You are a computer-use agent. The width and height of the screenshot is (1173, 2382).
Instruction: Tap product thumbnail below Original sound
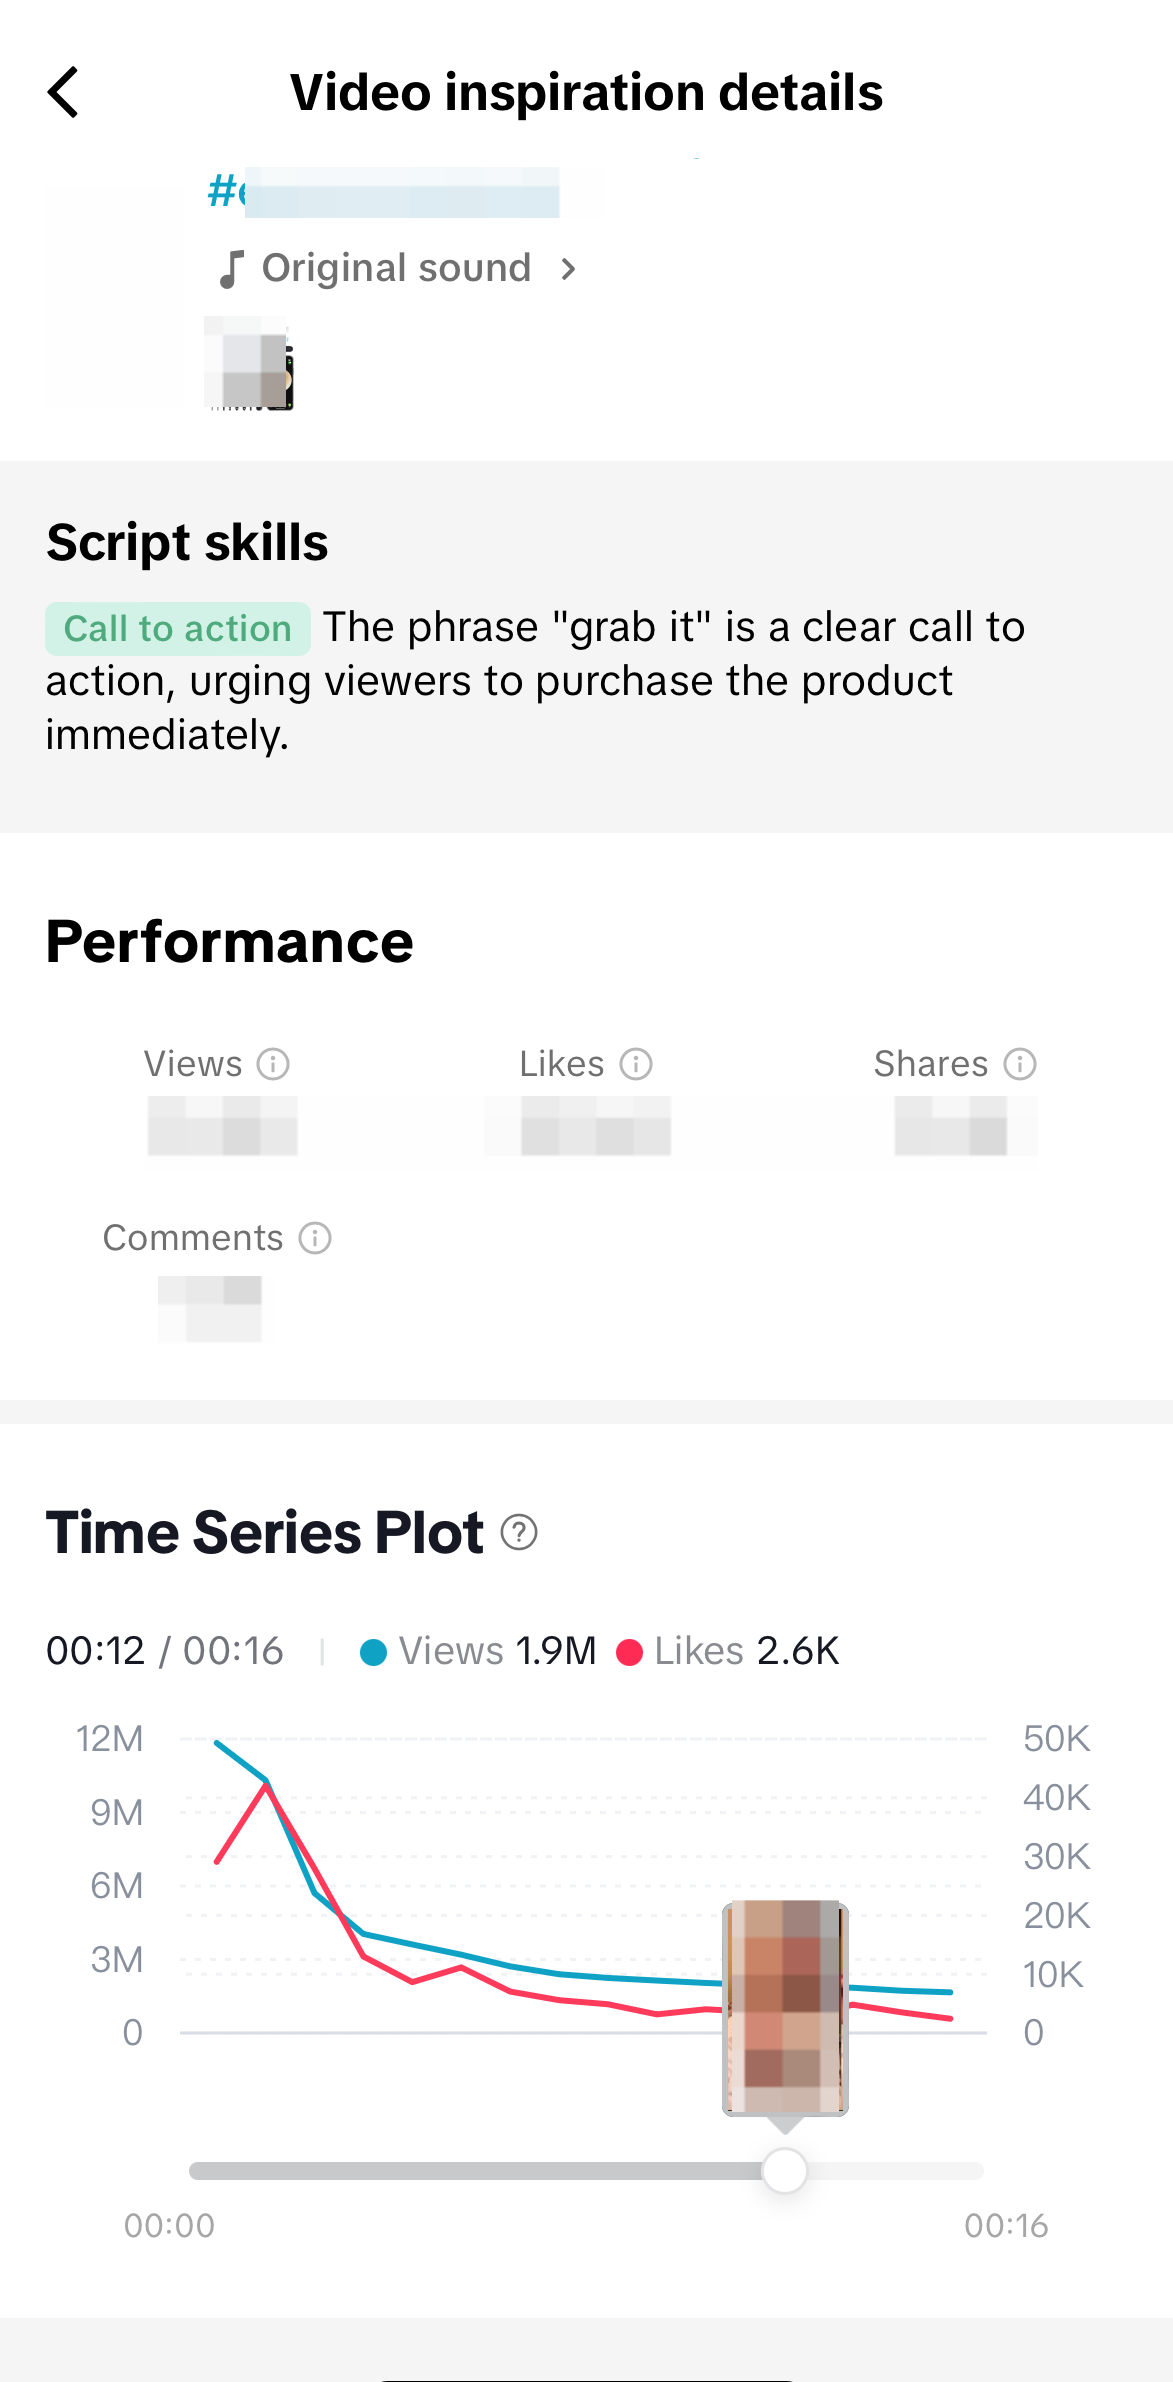click(250, 364)
